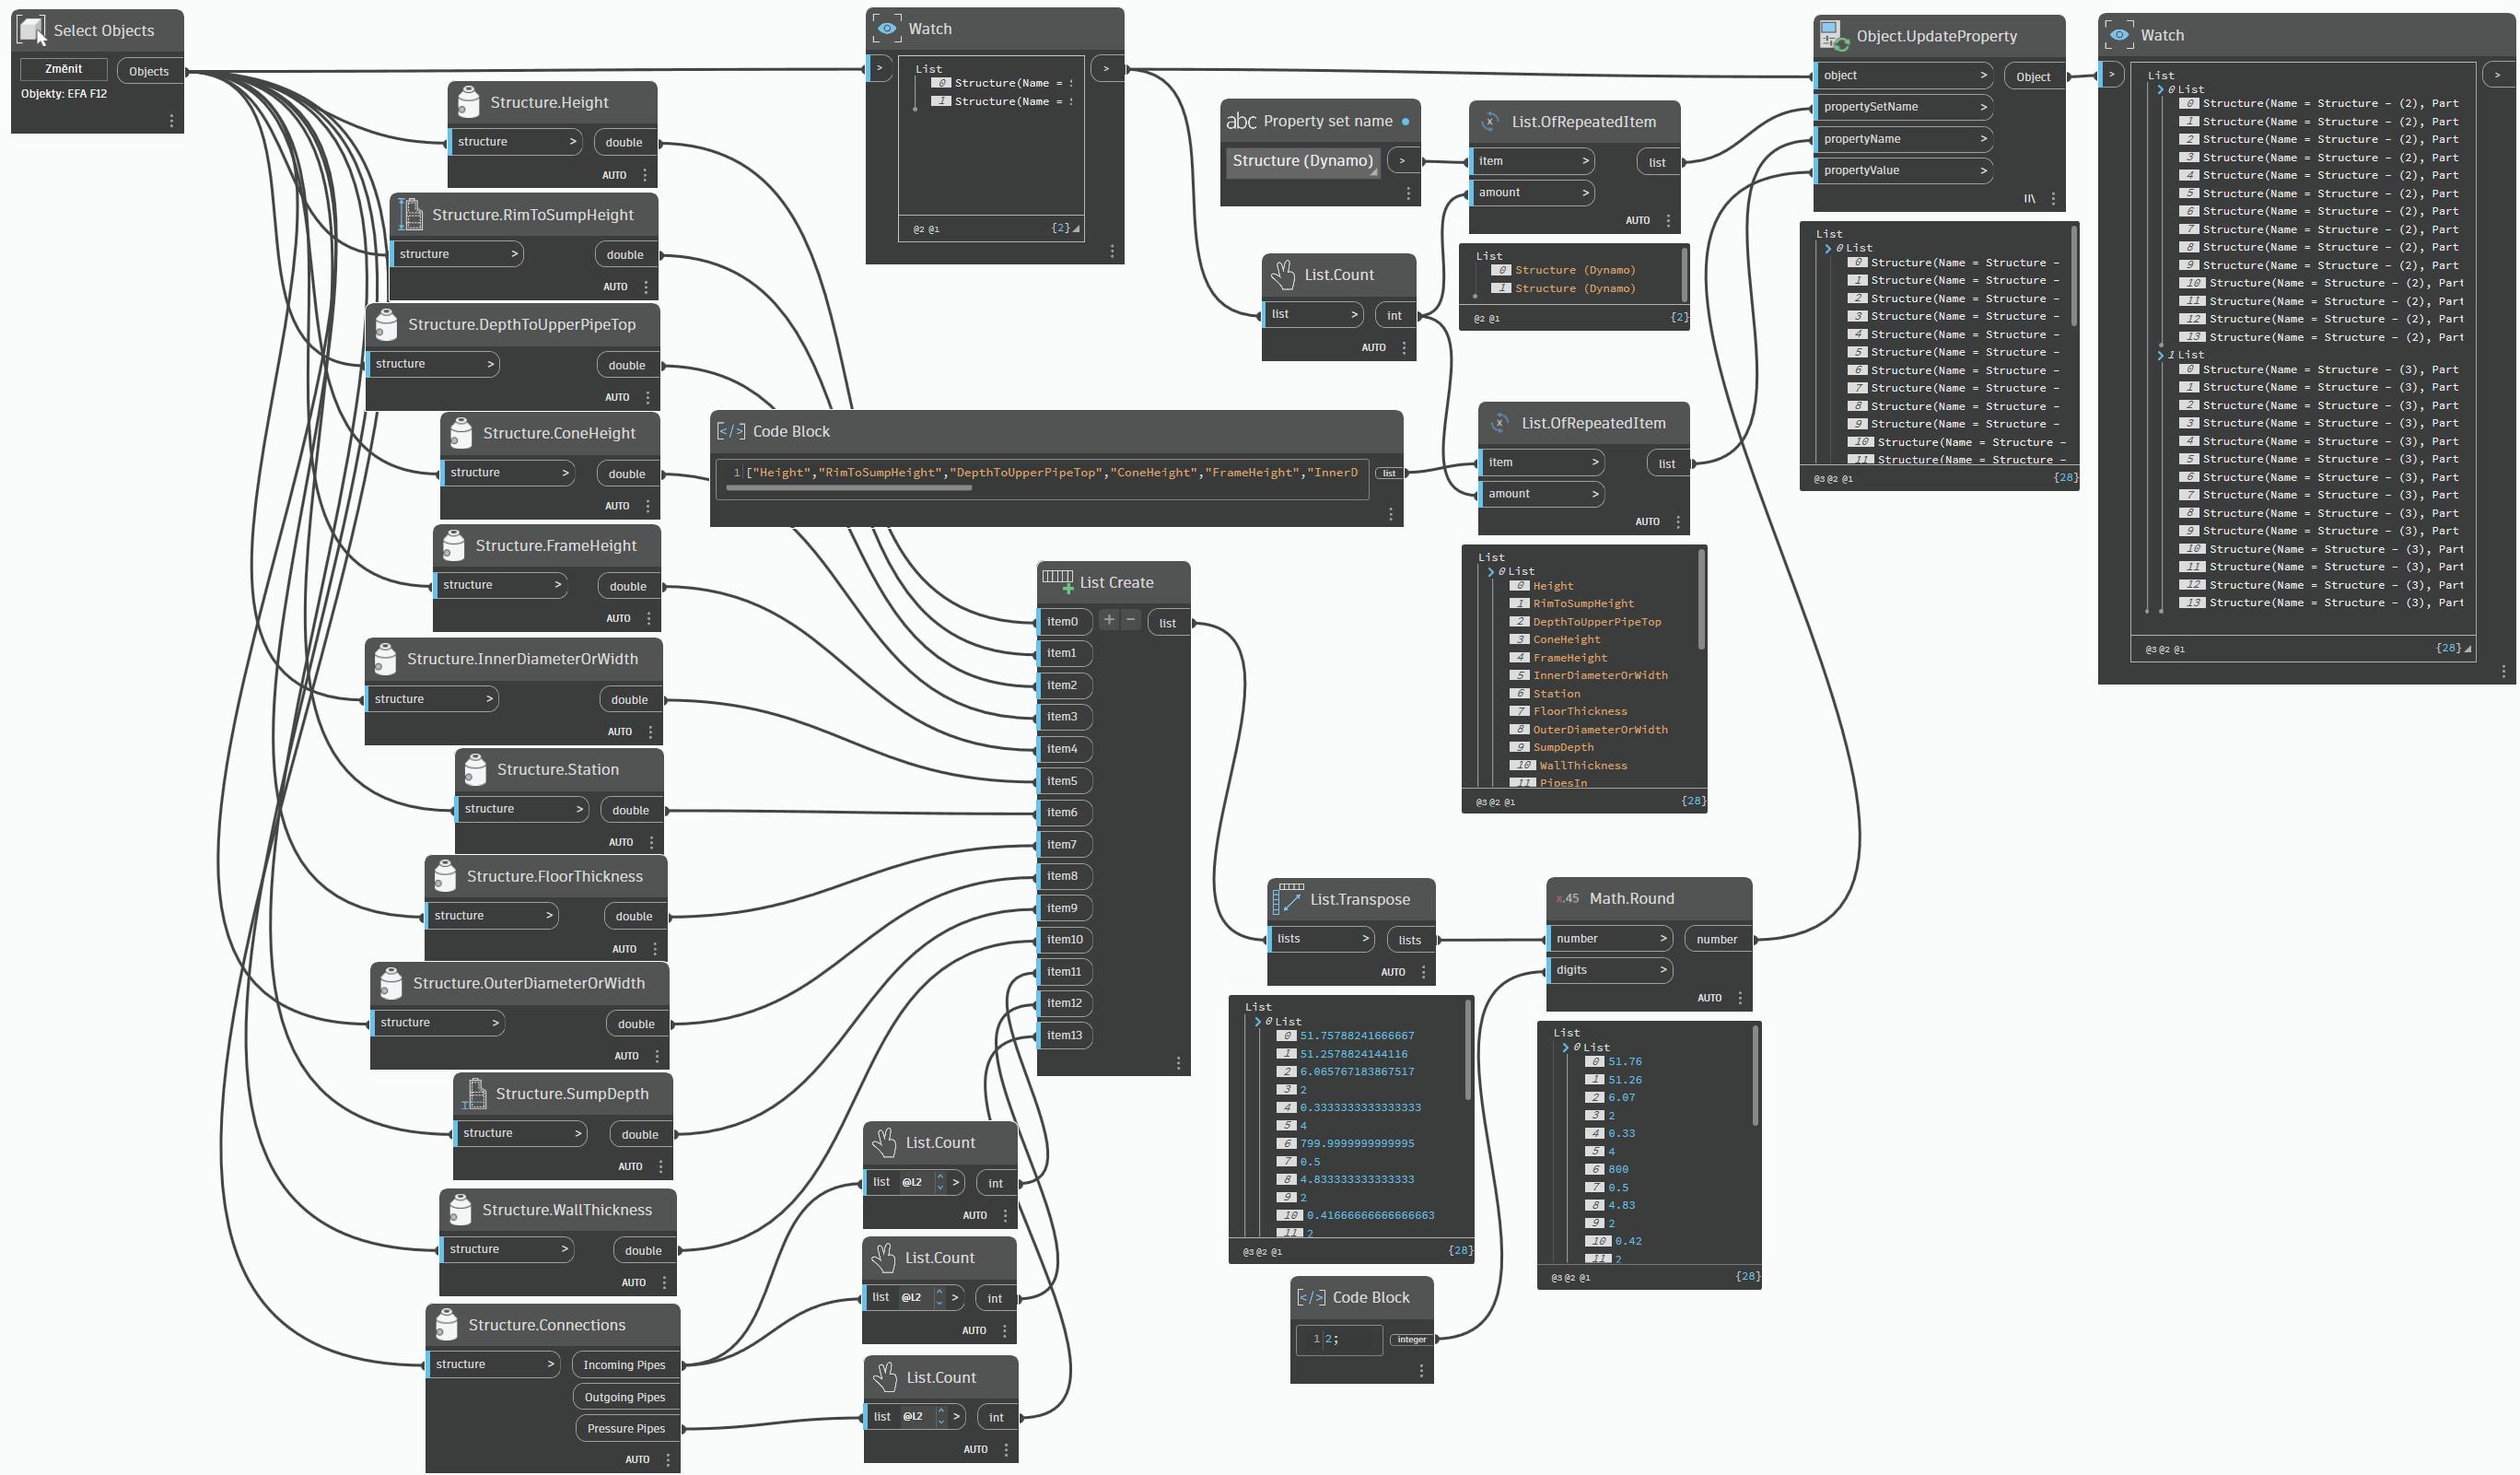Collapse the 1 List in the right Watch node
Screen dimensions: 2520x1475
pos(2159,355)
